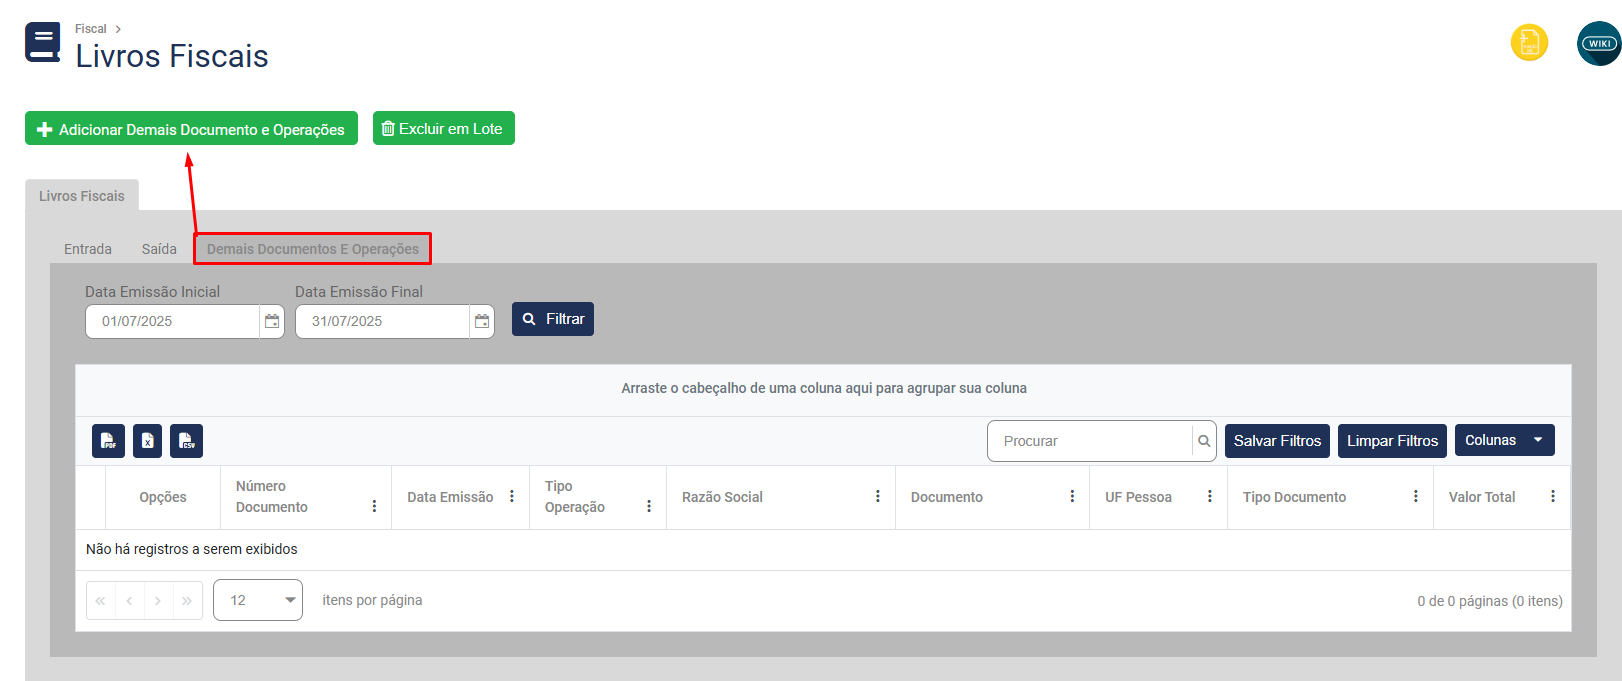Open calendar for Data Emissão Inicial
Image resolution: width=1622 pixels, height=681 pixels.
pos(271,321)
